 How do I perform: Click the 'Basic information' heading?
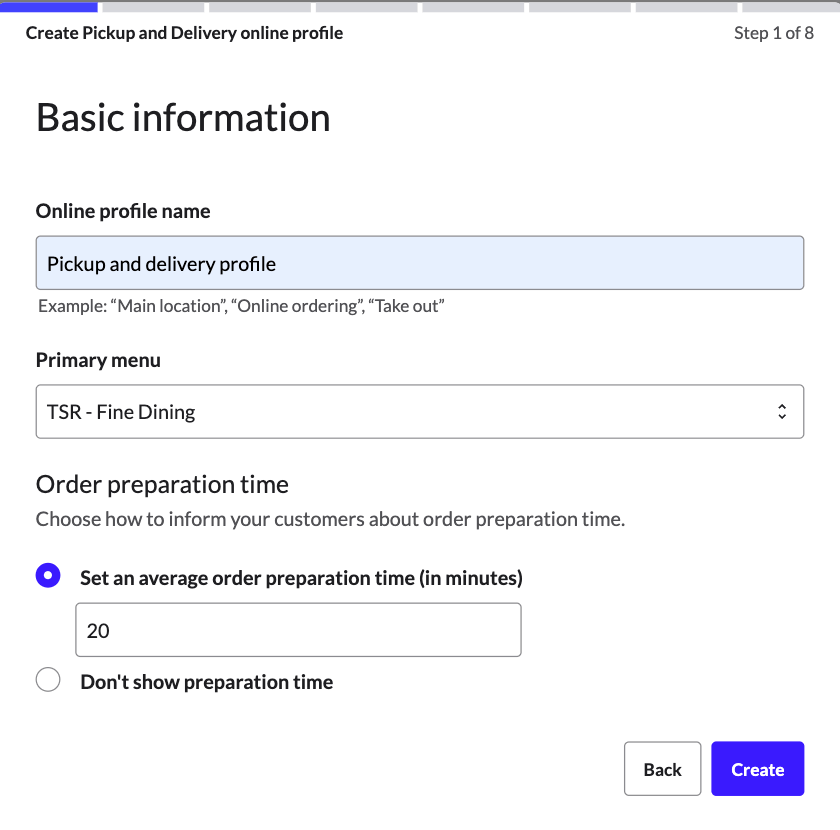click(x=183, y=118)
